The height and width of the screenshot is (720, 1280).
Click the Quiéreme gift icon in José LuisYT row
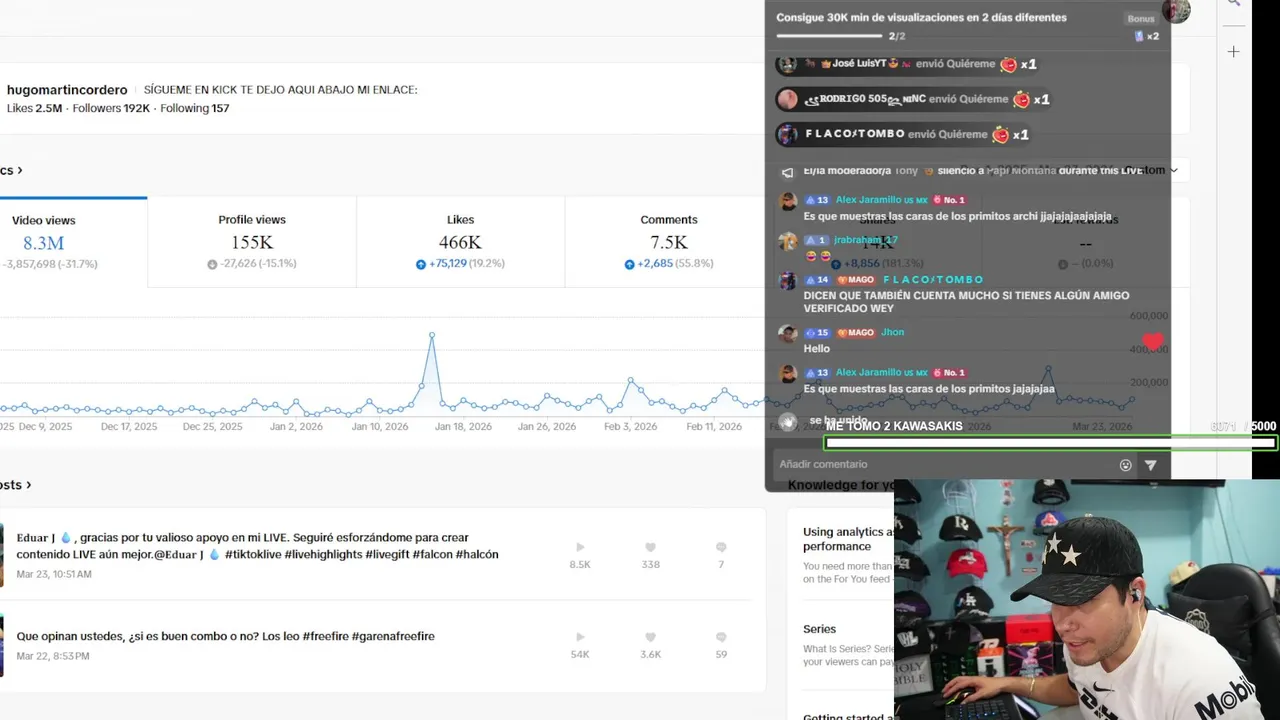tap(1008, 64)
